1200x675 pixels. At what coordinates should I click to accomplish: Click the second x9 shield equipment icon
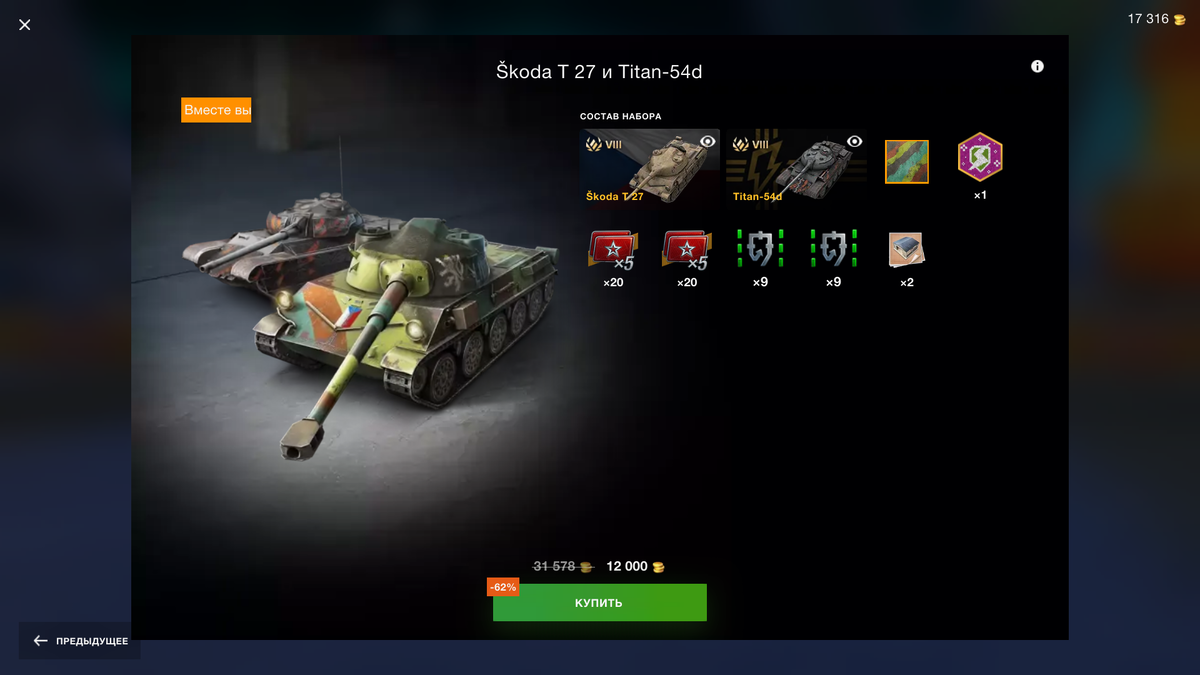click(833, 249)
